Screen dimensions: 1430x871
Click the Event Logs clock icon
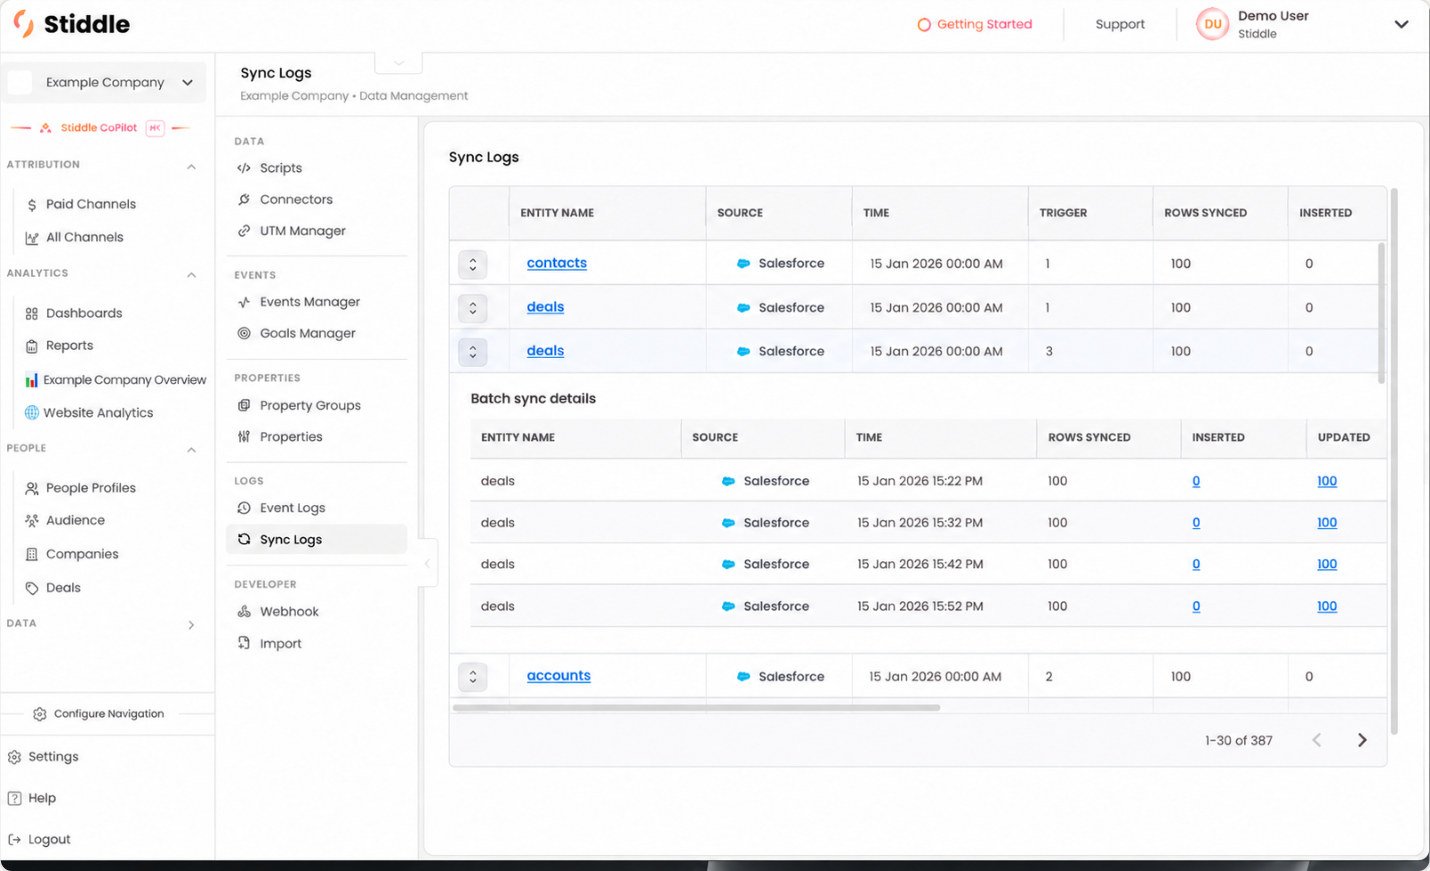[244, 508]
